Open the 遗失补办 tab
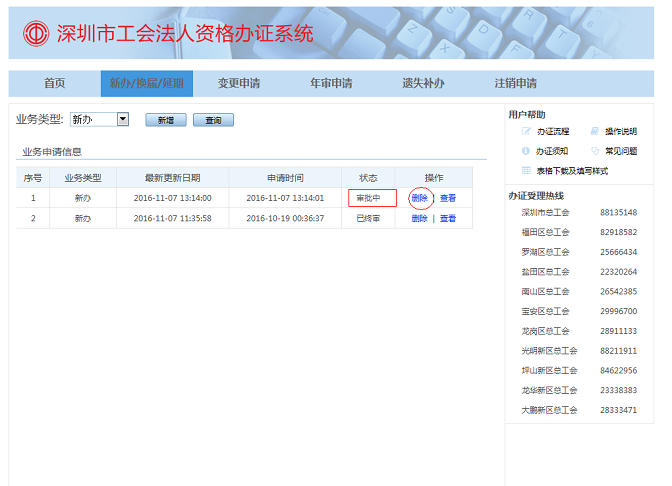 click(423, 83)
